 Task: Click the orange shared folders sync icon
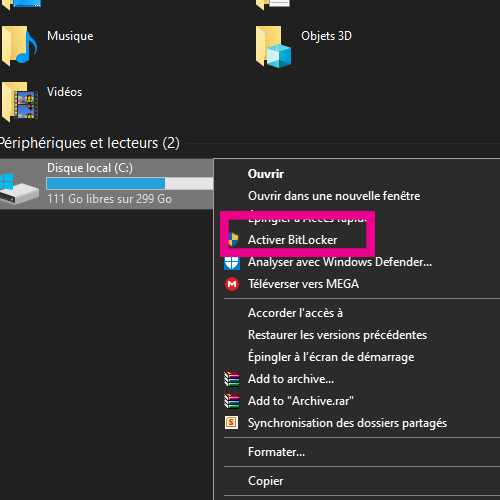[x=232, y=423]
